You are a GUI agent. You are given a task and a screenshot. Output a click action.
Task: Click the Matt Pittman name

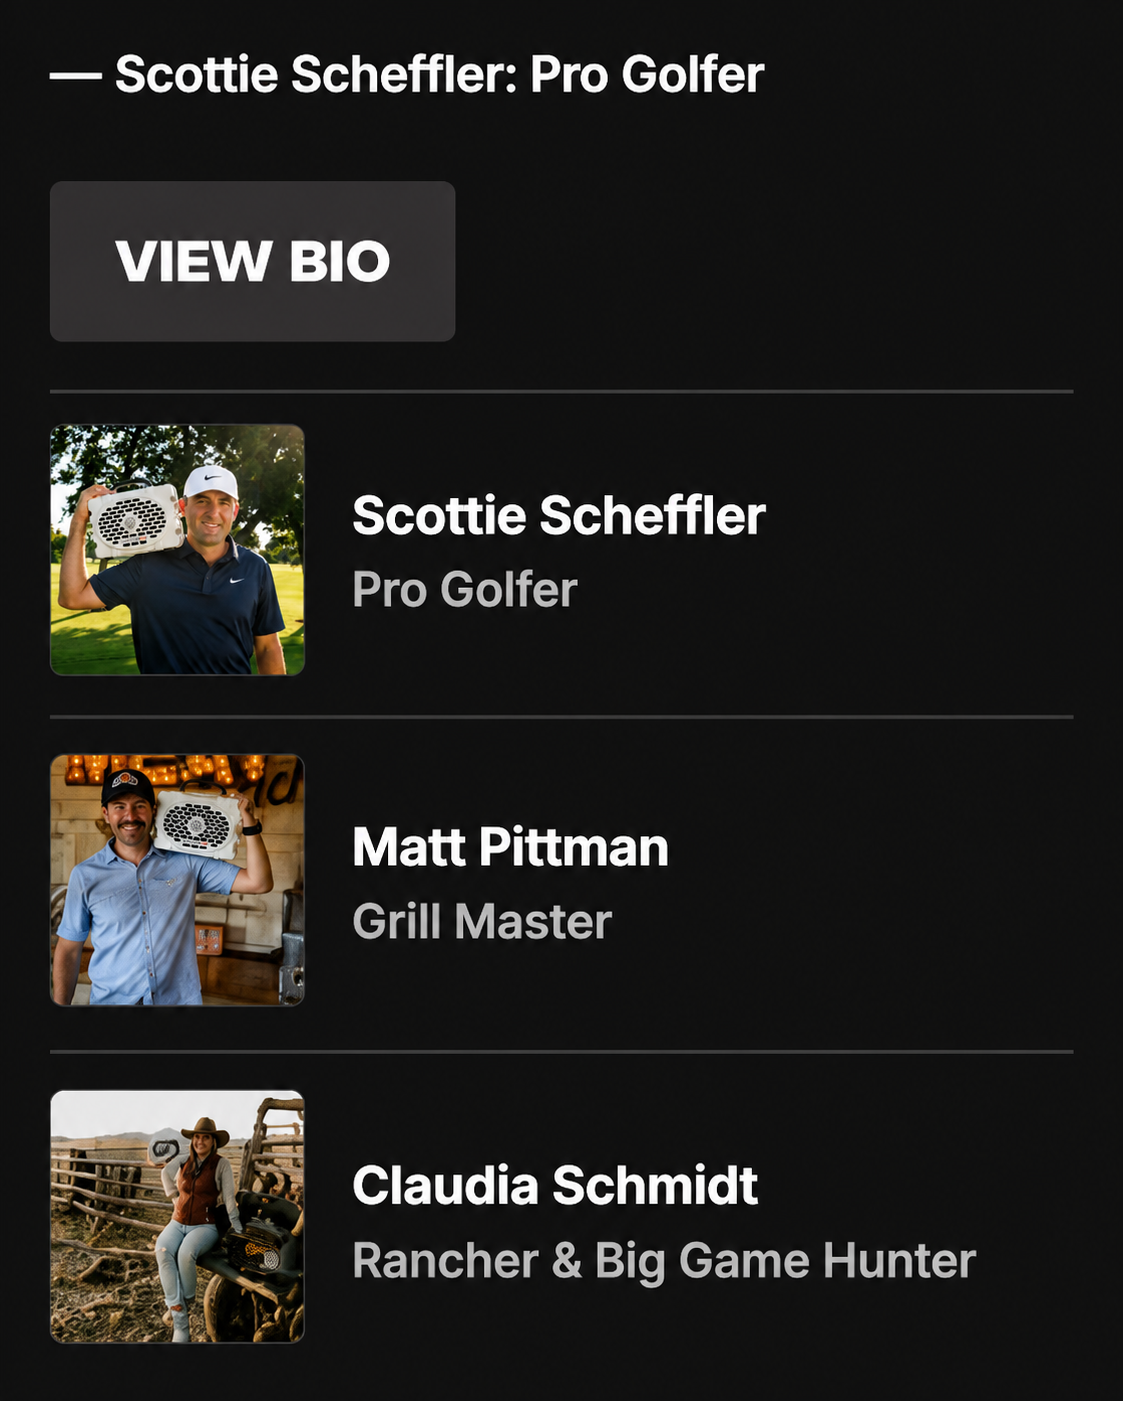pyautogui.click(x=510, y=847)
